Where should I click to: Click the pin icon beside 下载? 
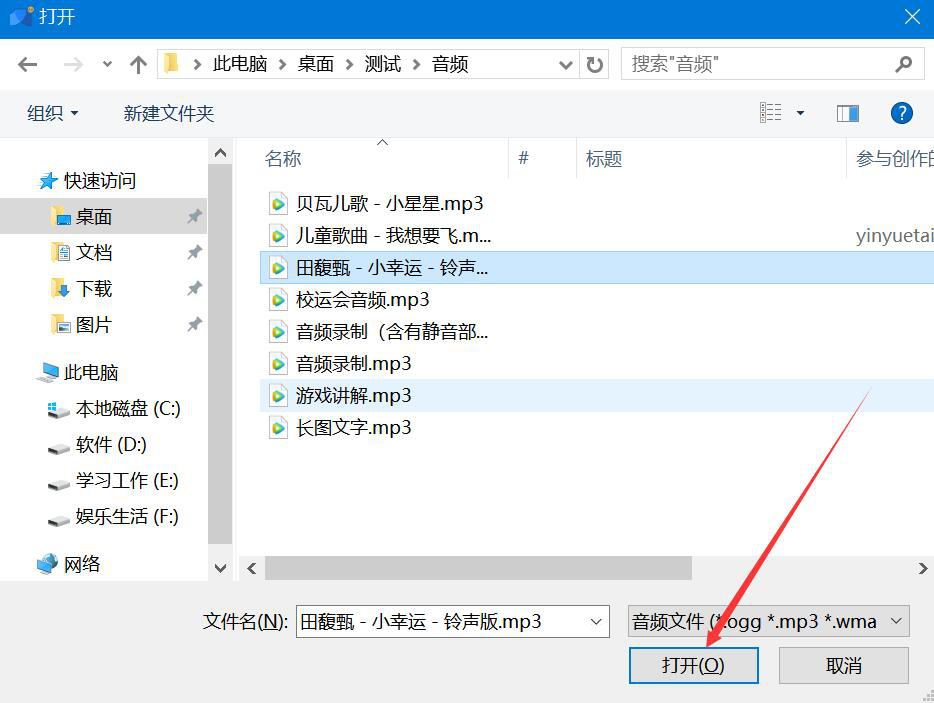tap(194, 288)
